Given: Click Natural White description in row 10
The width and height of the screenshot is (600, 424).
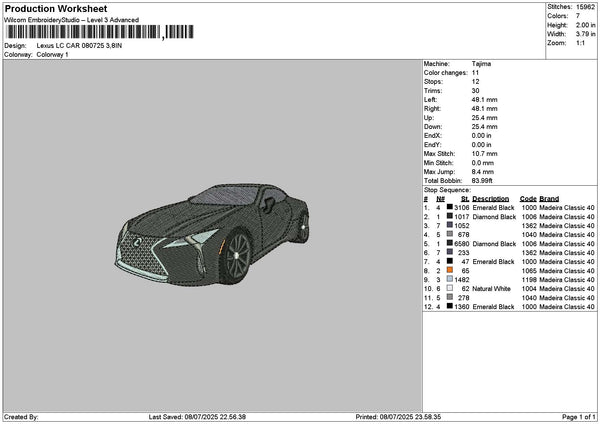Looking at the screenshot, I should click(491, 289).
